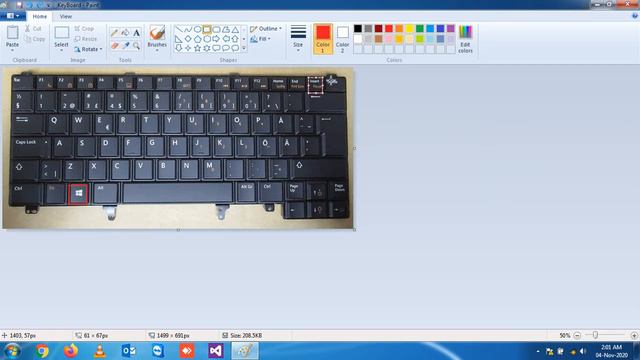Open the Rotate dropdown
This screenshot has width=640, height=360.
88,49
